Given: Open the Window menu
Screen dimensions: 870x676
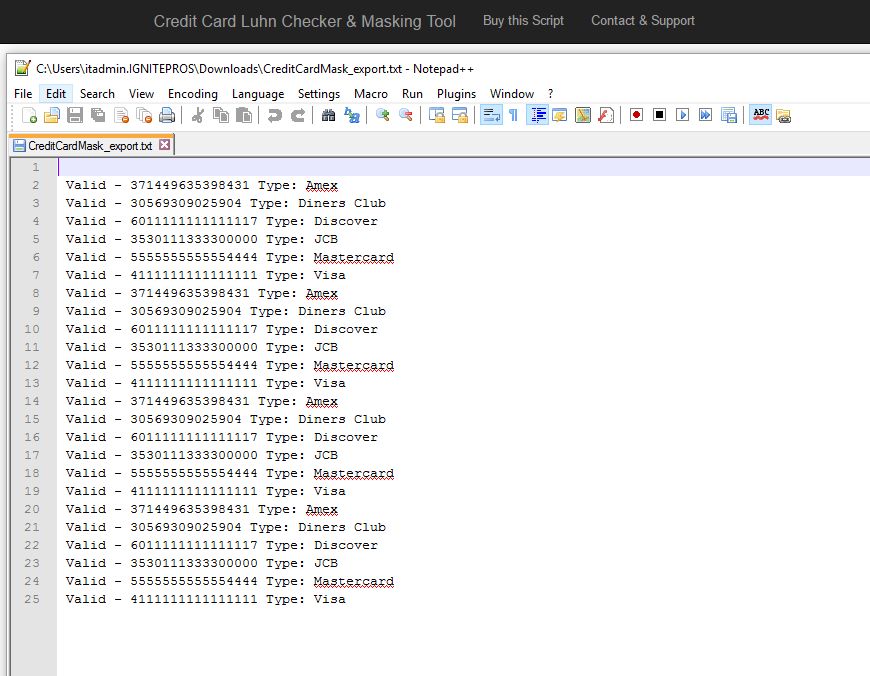Looking at the screenshot, I should (512, 94).
